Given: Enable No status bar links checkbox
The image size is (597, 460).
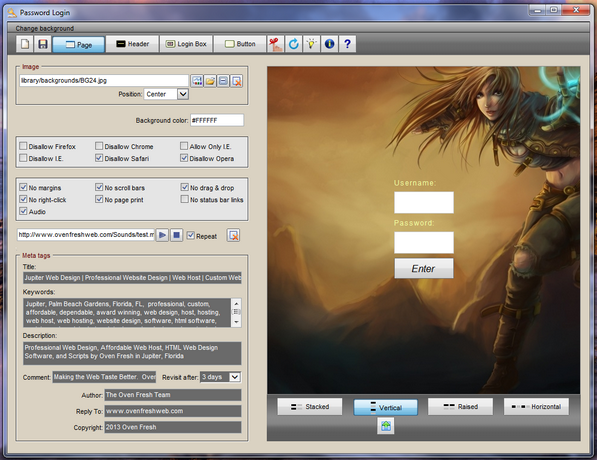Looking at the screenshot, I should point(184,199).
